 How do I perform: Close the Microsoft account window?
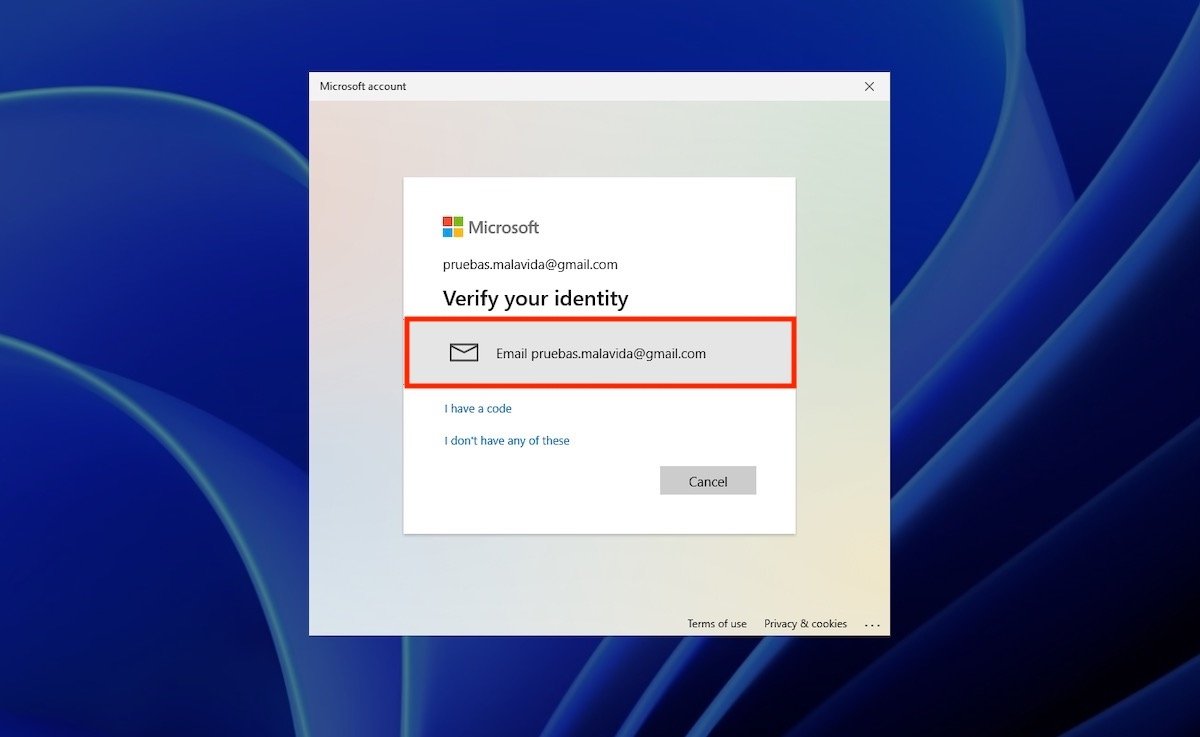click(x=869, y=86)
